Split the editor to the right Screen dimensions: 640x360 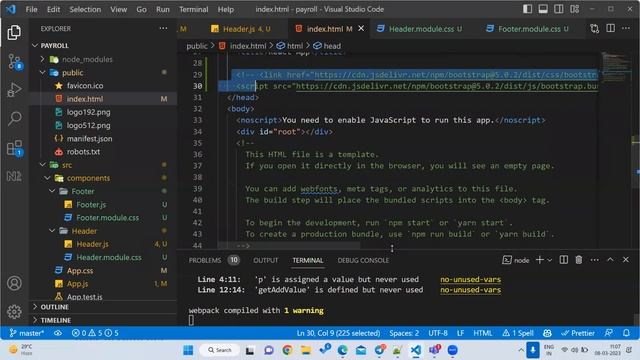tap(611, 29)
